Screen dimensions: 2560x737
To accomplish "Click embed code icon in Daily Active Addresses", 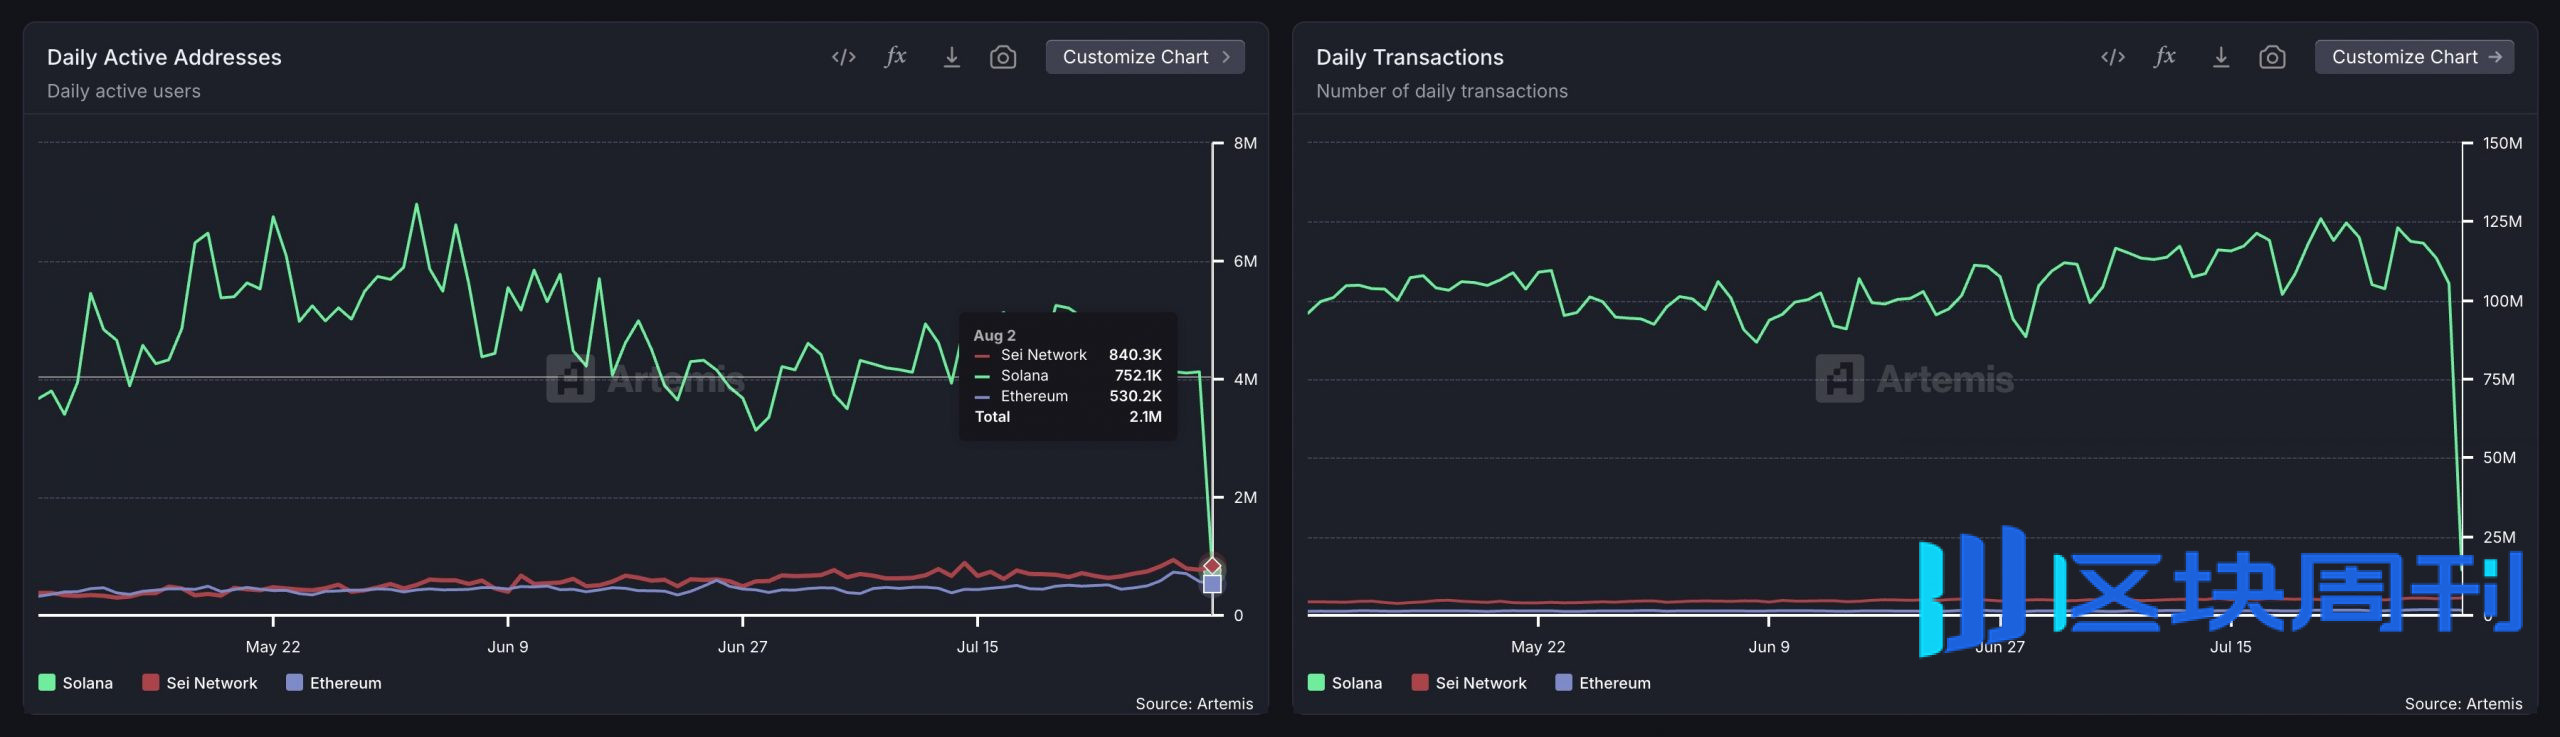I will tap(843, 58).
